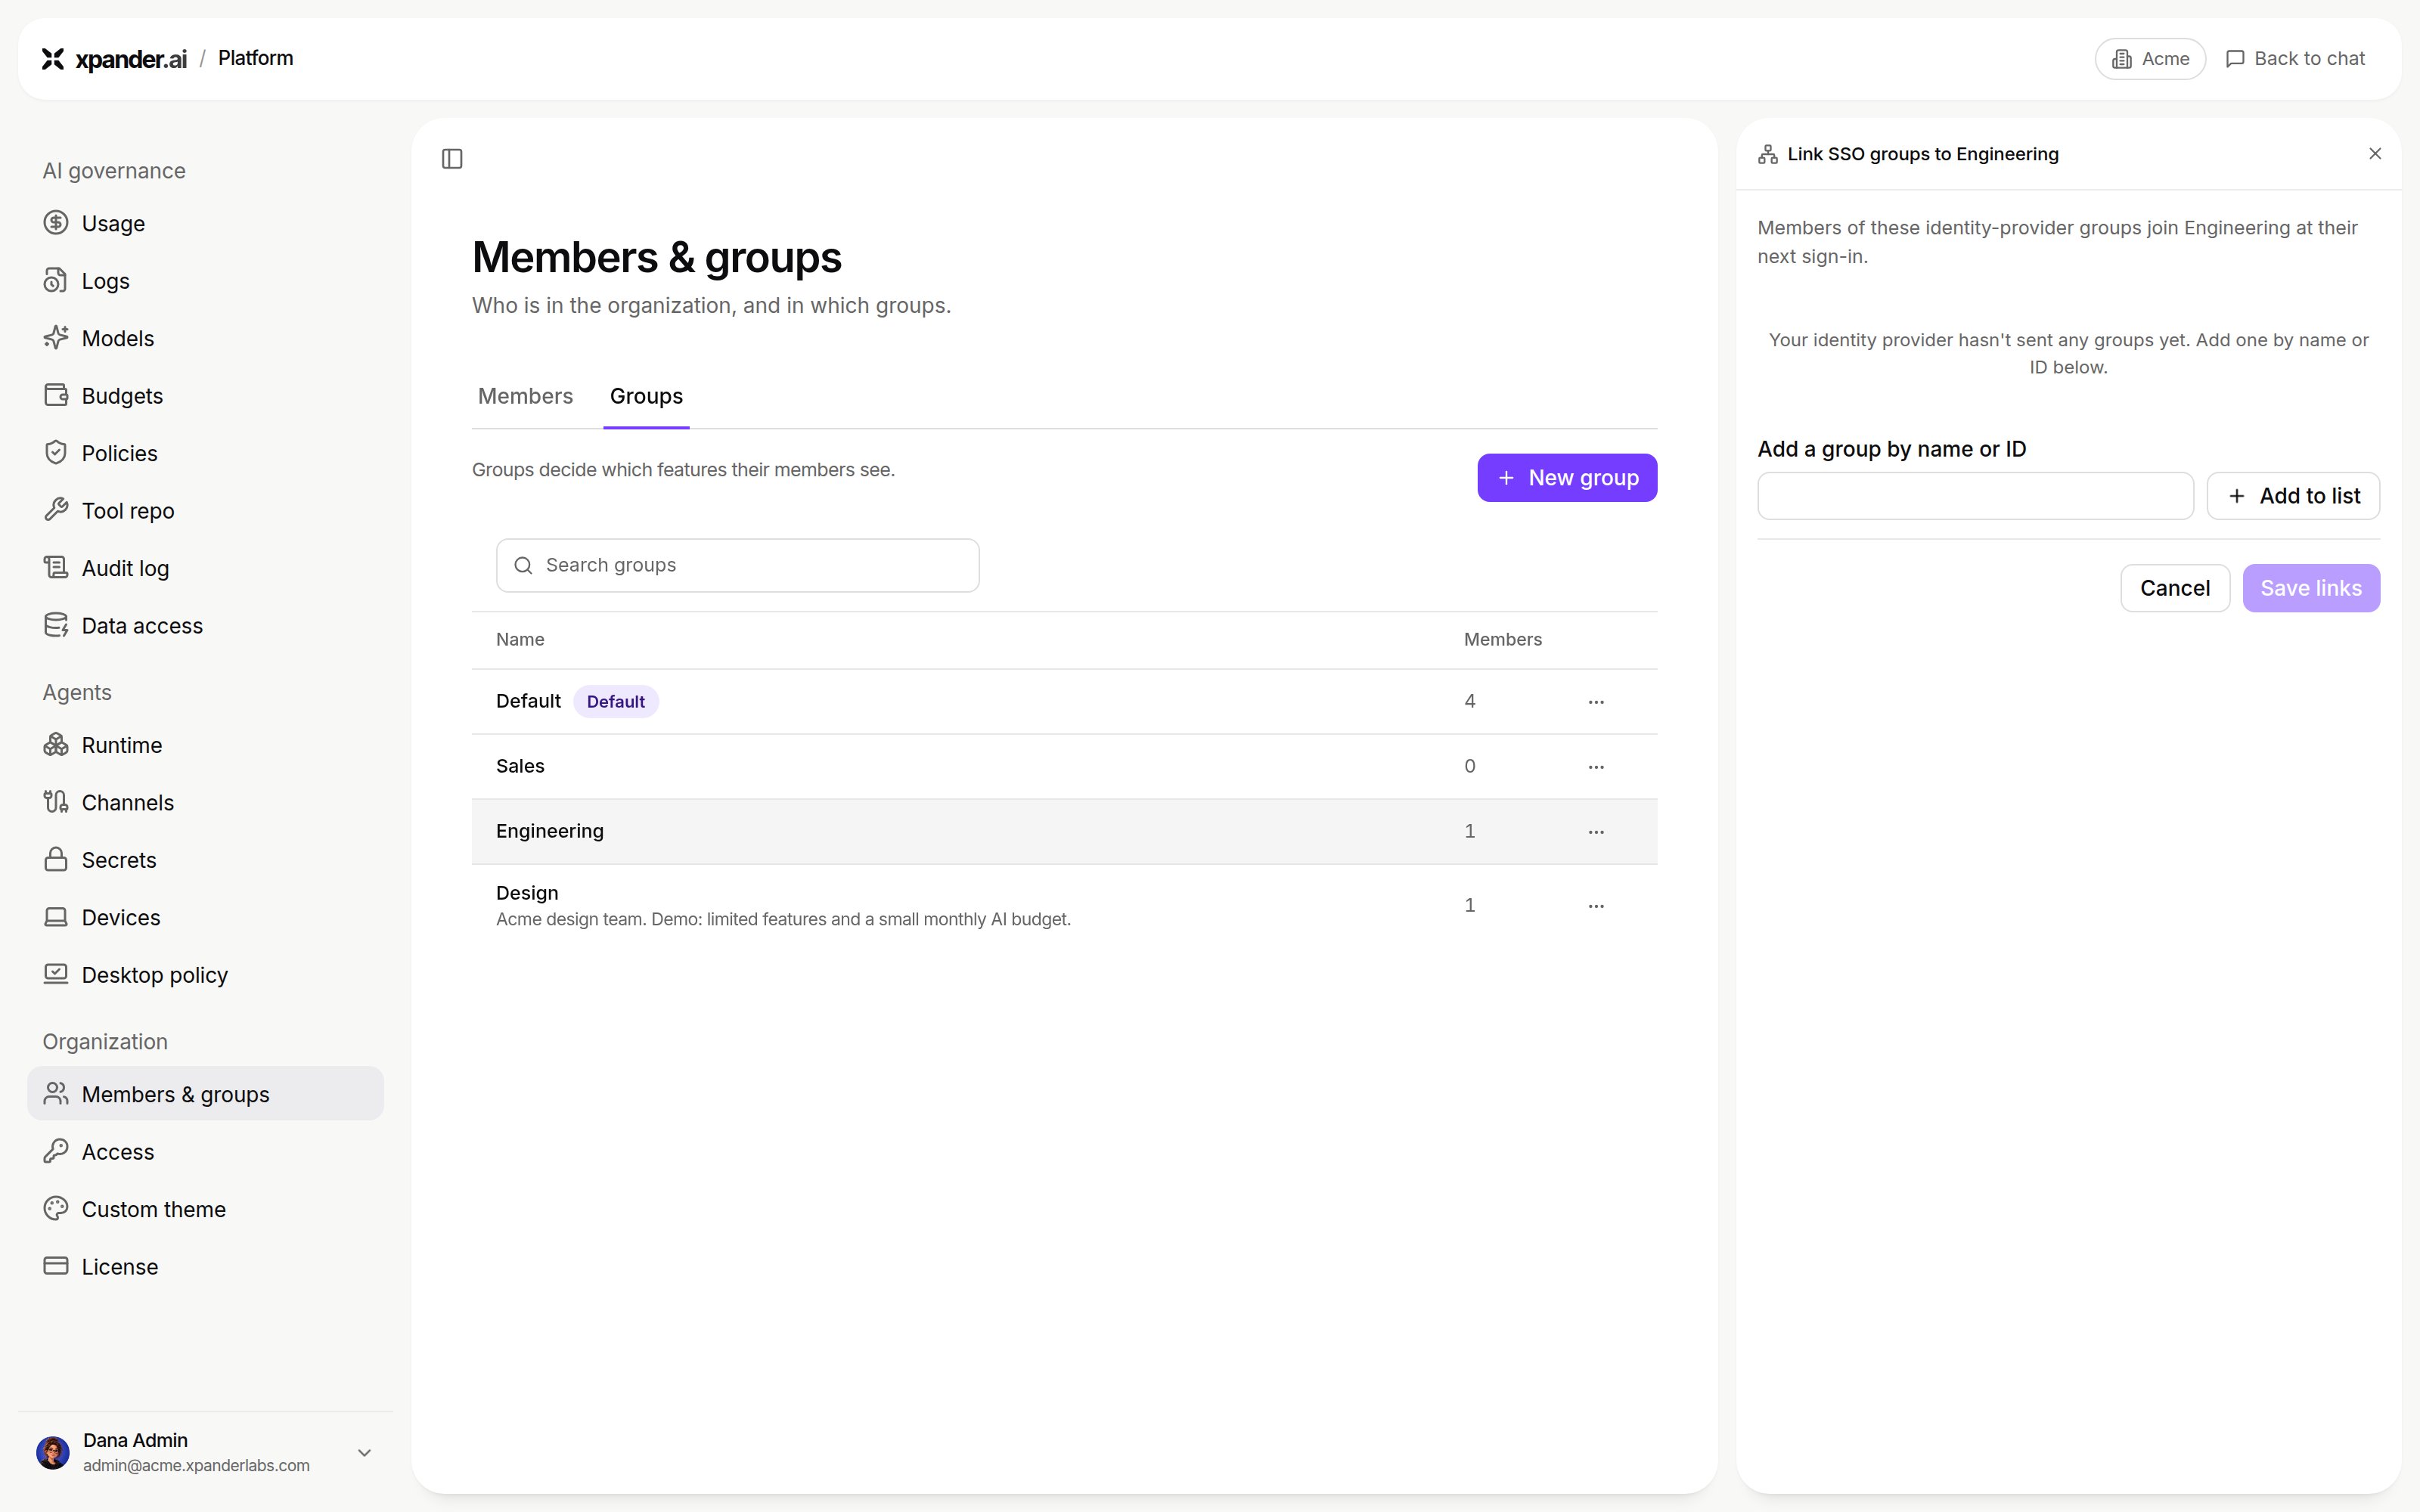2420x1512 pixels.
Task: Open the Audit log
Action: click(x=205, y=568)
